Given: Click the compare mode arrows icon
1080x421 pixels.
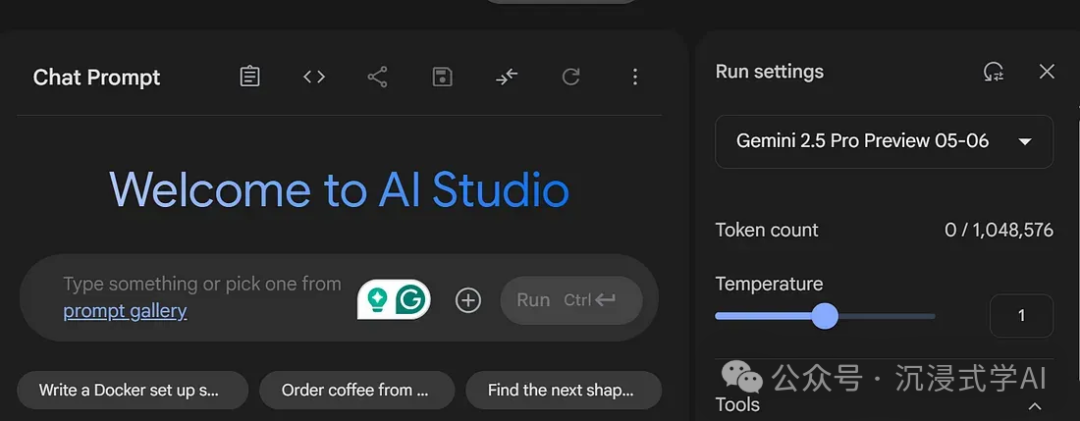Looking at the screenshot, I should [x=506, y=76].
